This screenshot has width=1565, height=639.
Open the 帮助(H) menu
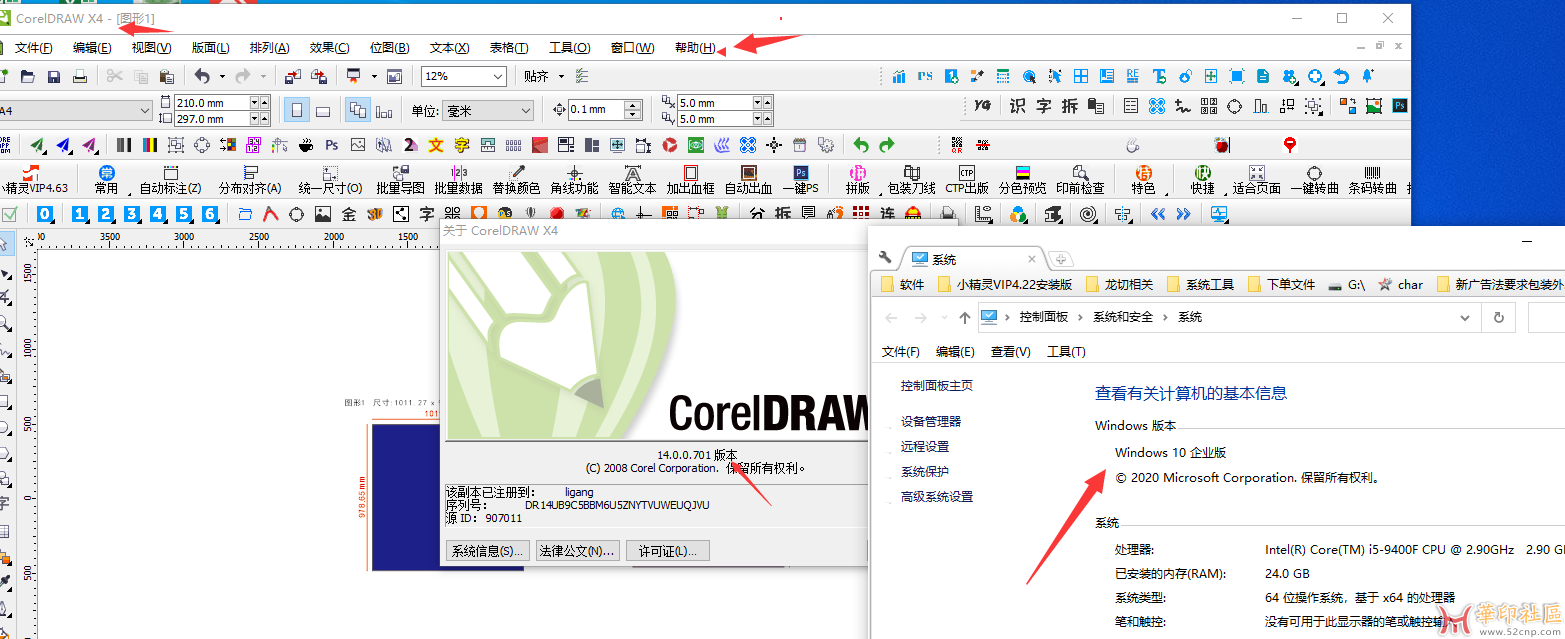tap(694, 48)
